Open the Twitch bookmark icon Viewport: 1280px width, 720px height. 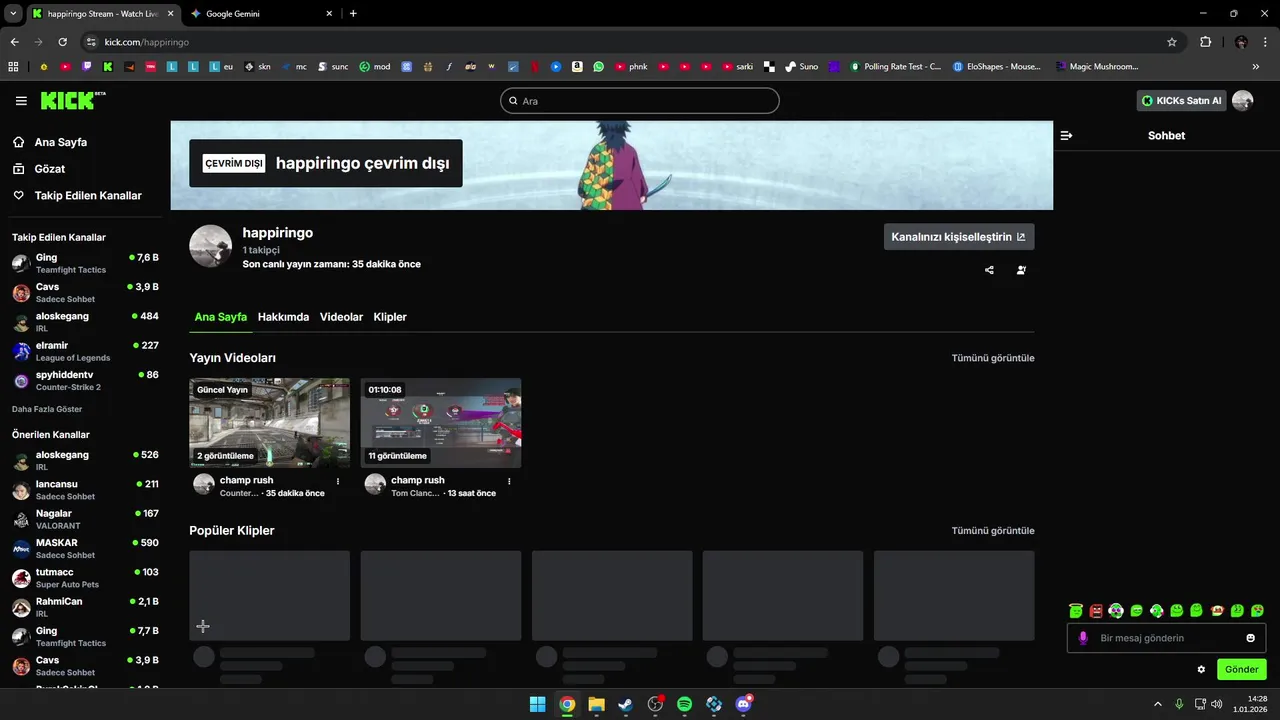(87, 67)
